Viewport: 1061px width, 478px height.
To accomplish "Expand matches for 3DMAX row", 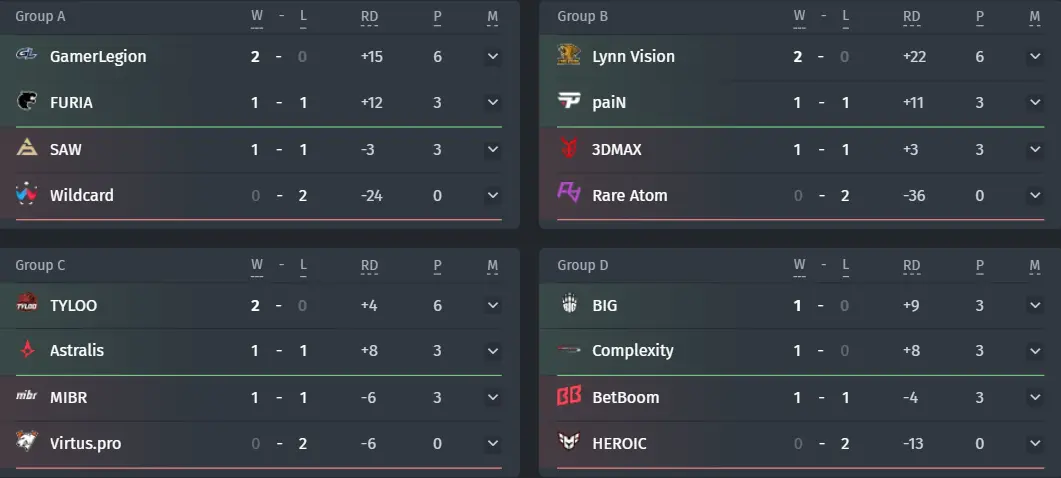I will [1035, 149].
